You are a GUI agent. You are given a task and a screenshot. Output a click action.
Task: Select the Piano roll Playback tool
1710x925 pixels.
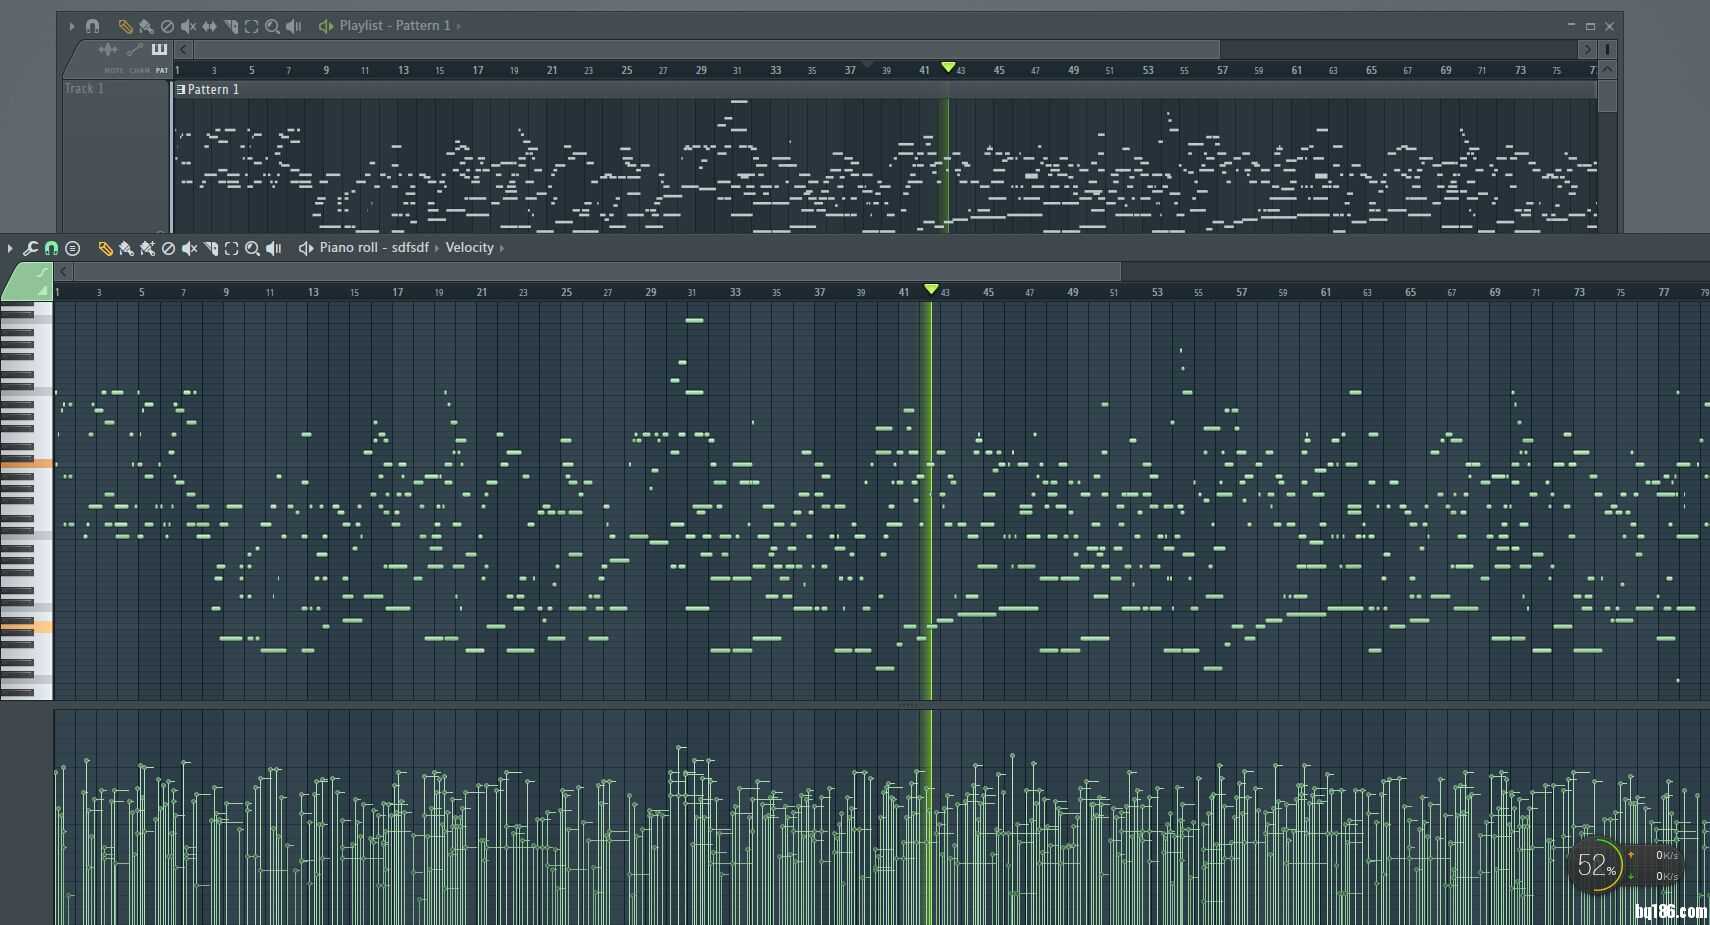click(x=273, y=248)
